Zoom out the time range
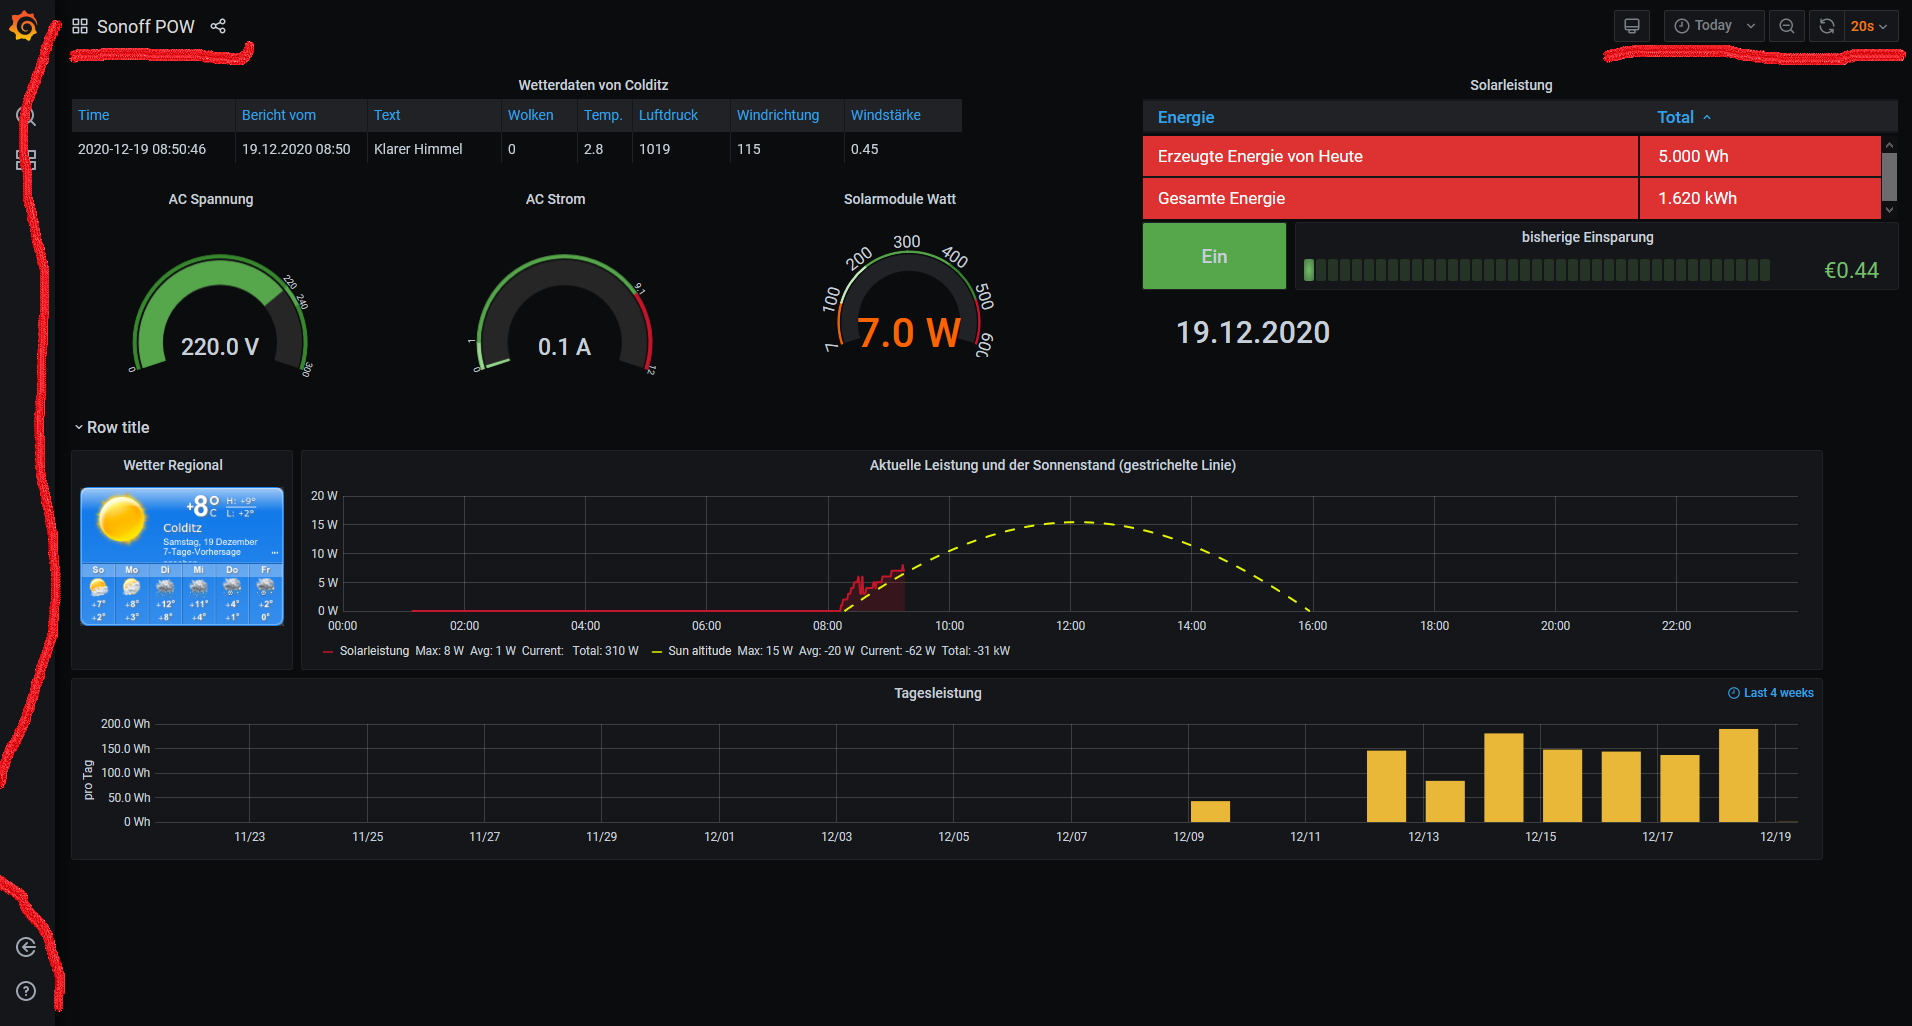1912x1026 pixels. click(1786, 26)
